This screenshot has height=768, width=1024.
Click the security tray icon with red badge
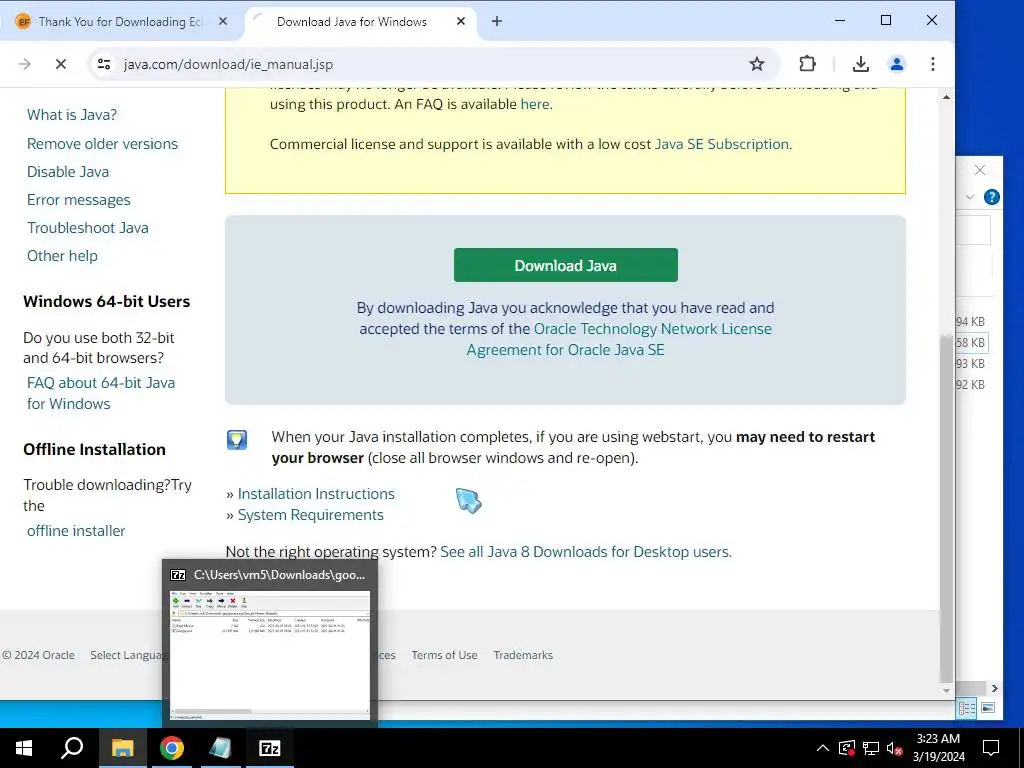pos(846,748)
